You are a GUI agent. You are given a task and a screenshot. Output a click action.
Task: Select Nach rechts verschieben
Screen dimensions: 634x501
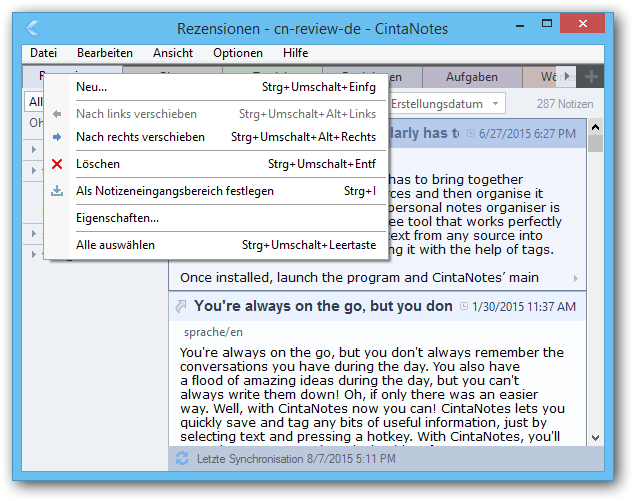pyautogui.click(x=216, y=137)
